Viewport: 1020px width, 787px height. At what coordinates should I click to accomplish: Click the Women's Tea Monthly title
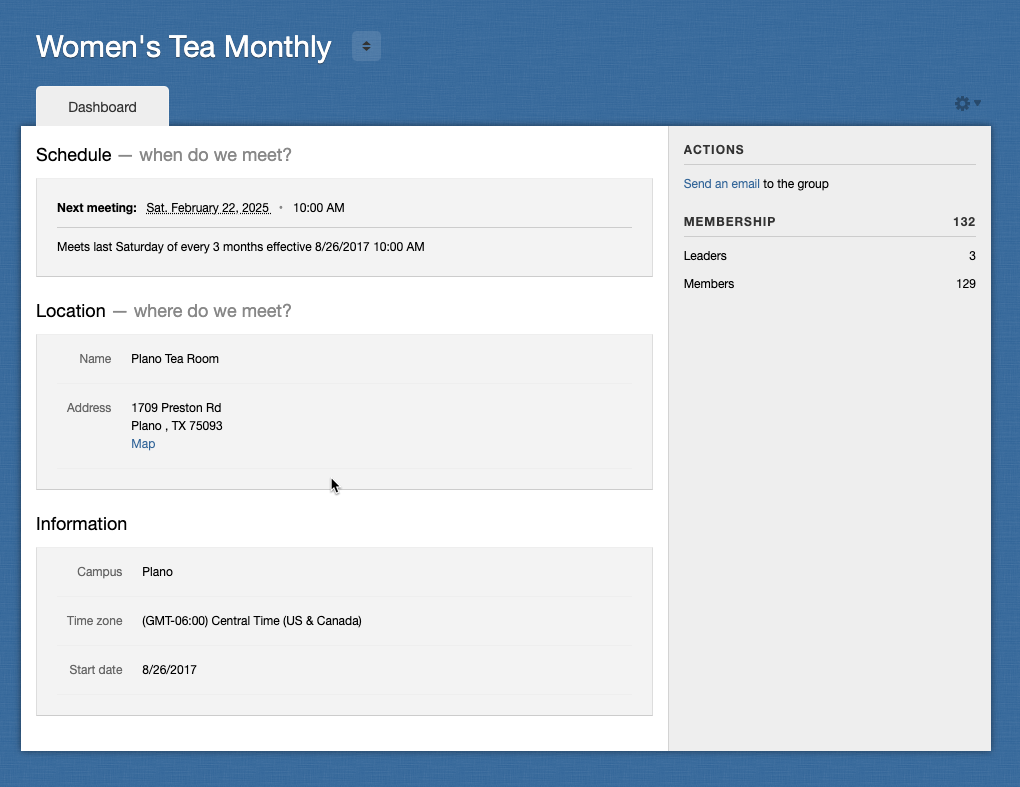click(x=183, y=47)
